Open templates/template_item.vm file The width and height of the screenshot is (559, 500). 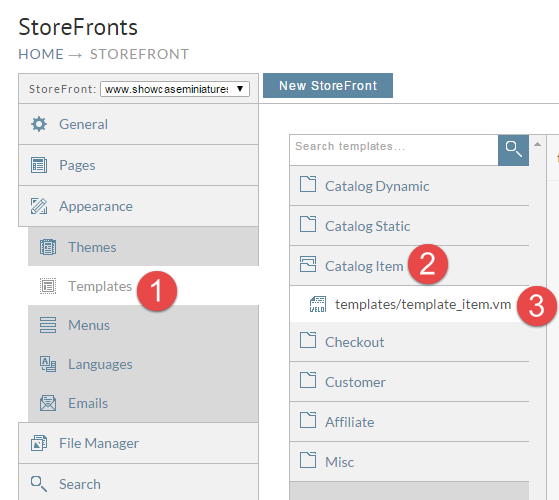[x=409, y=304]
